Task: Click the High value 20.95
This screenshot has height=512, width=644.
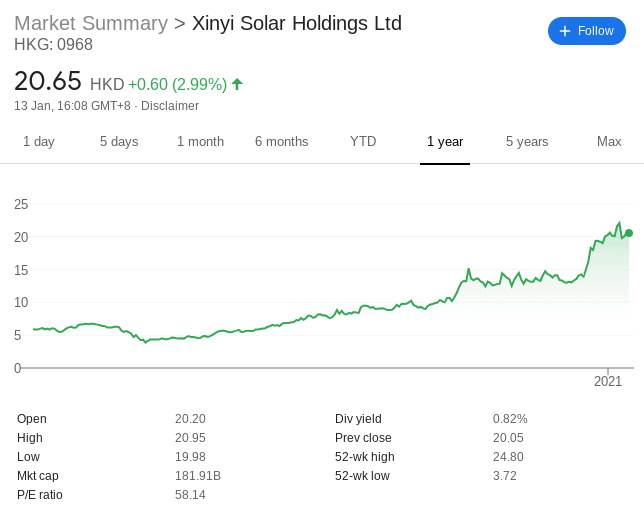Action: 190,438
